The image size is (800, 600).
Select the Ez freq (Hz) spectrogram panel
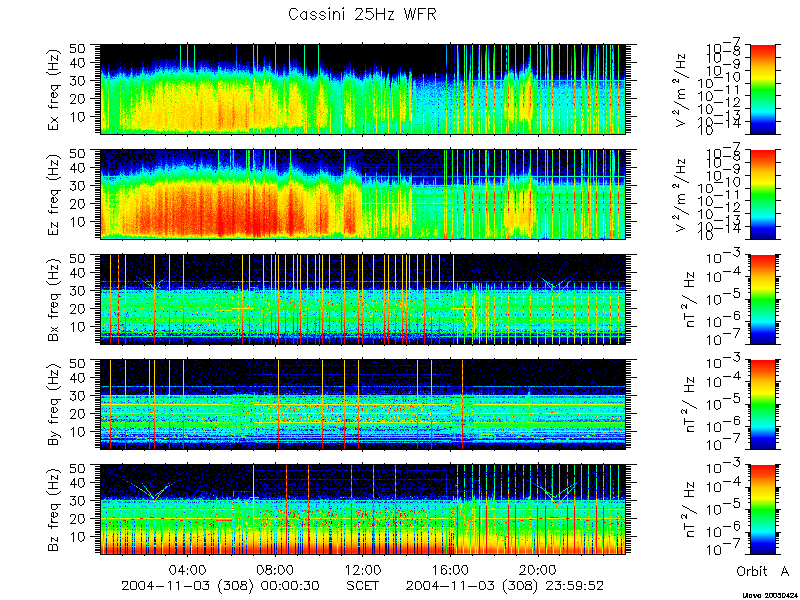tap(362, 194)
